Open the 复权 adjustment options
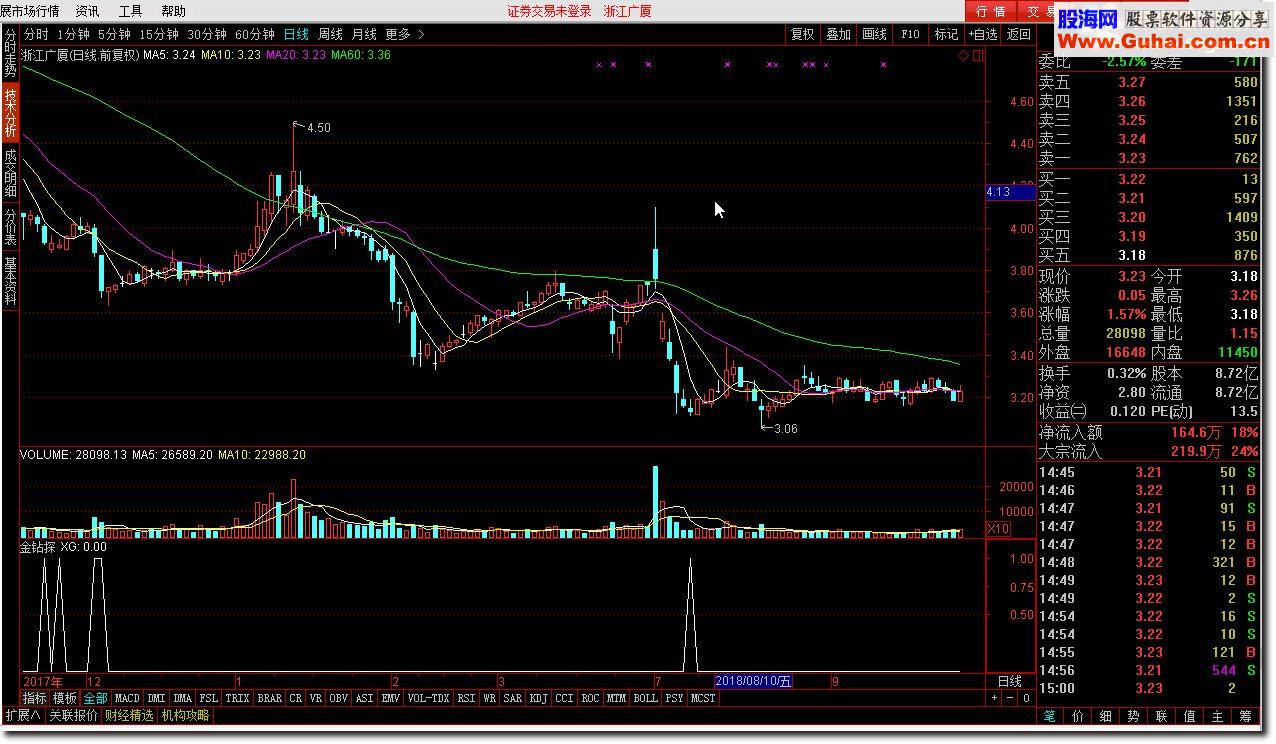The width and height of the screenshot is (1276, 744). [x=803, y=34]
